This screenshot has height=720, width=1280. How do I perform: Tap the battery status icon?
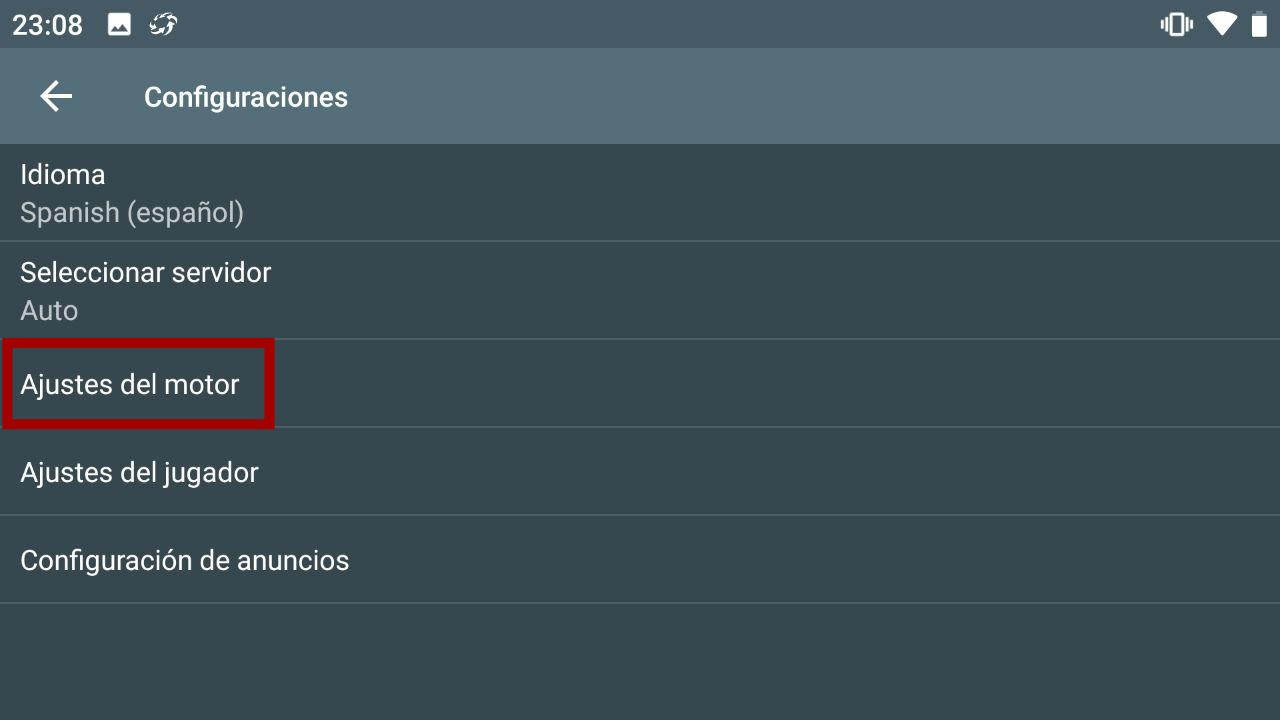pos(1259,25)
